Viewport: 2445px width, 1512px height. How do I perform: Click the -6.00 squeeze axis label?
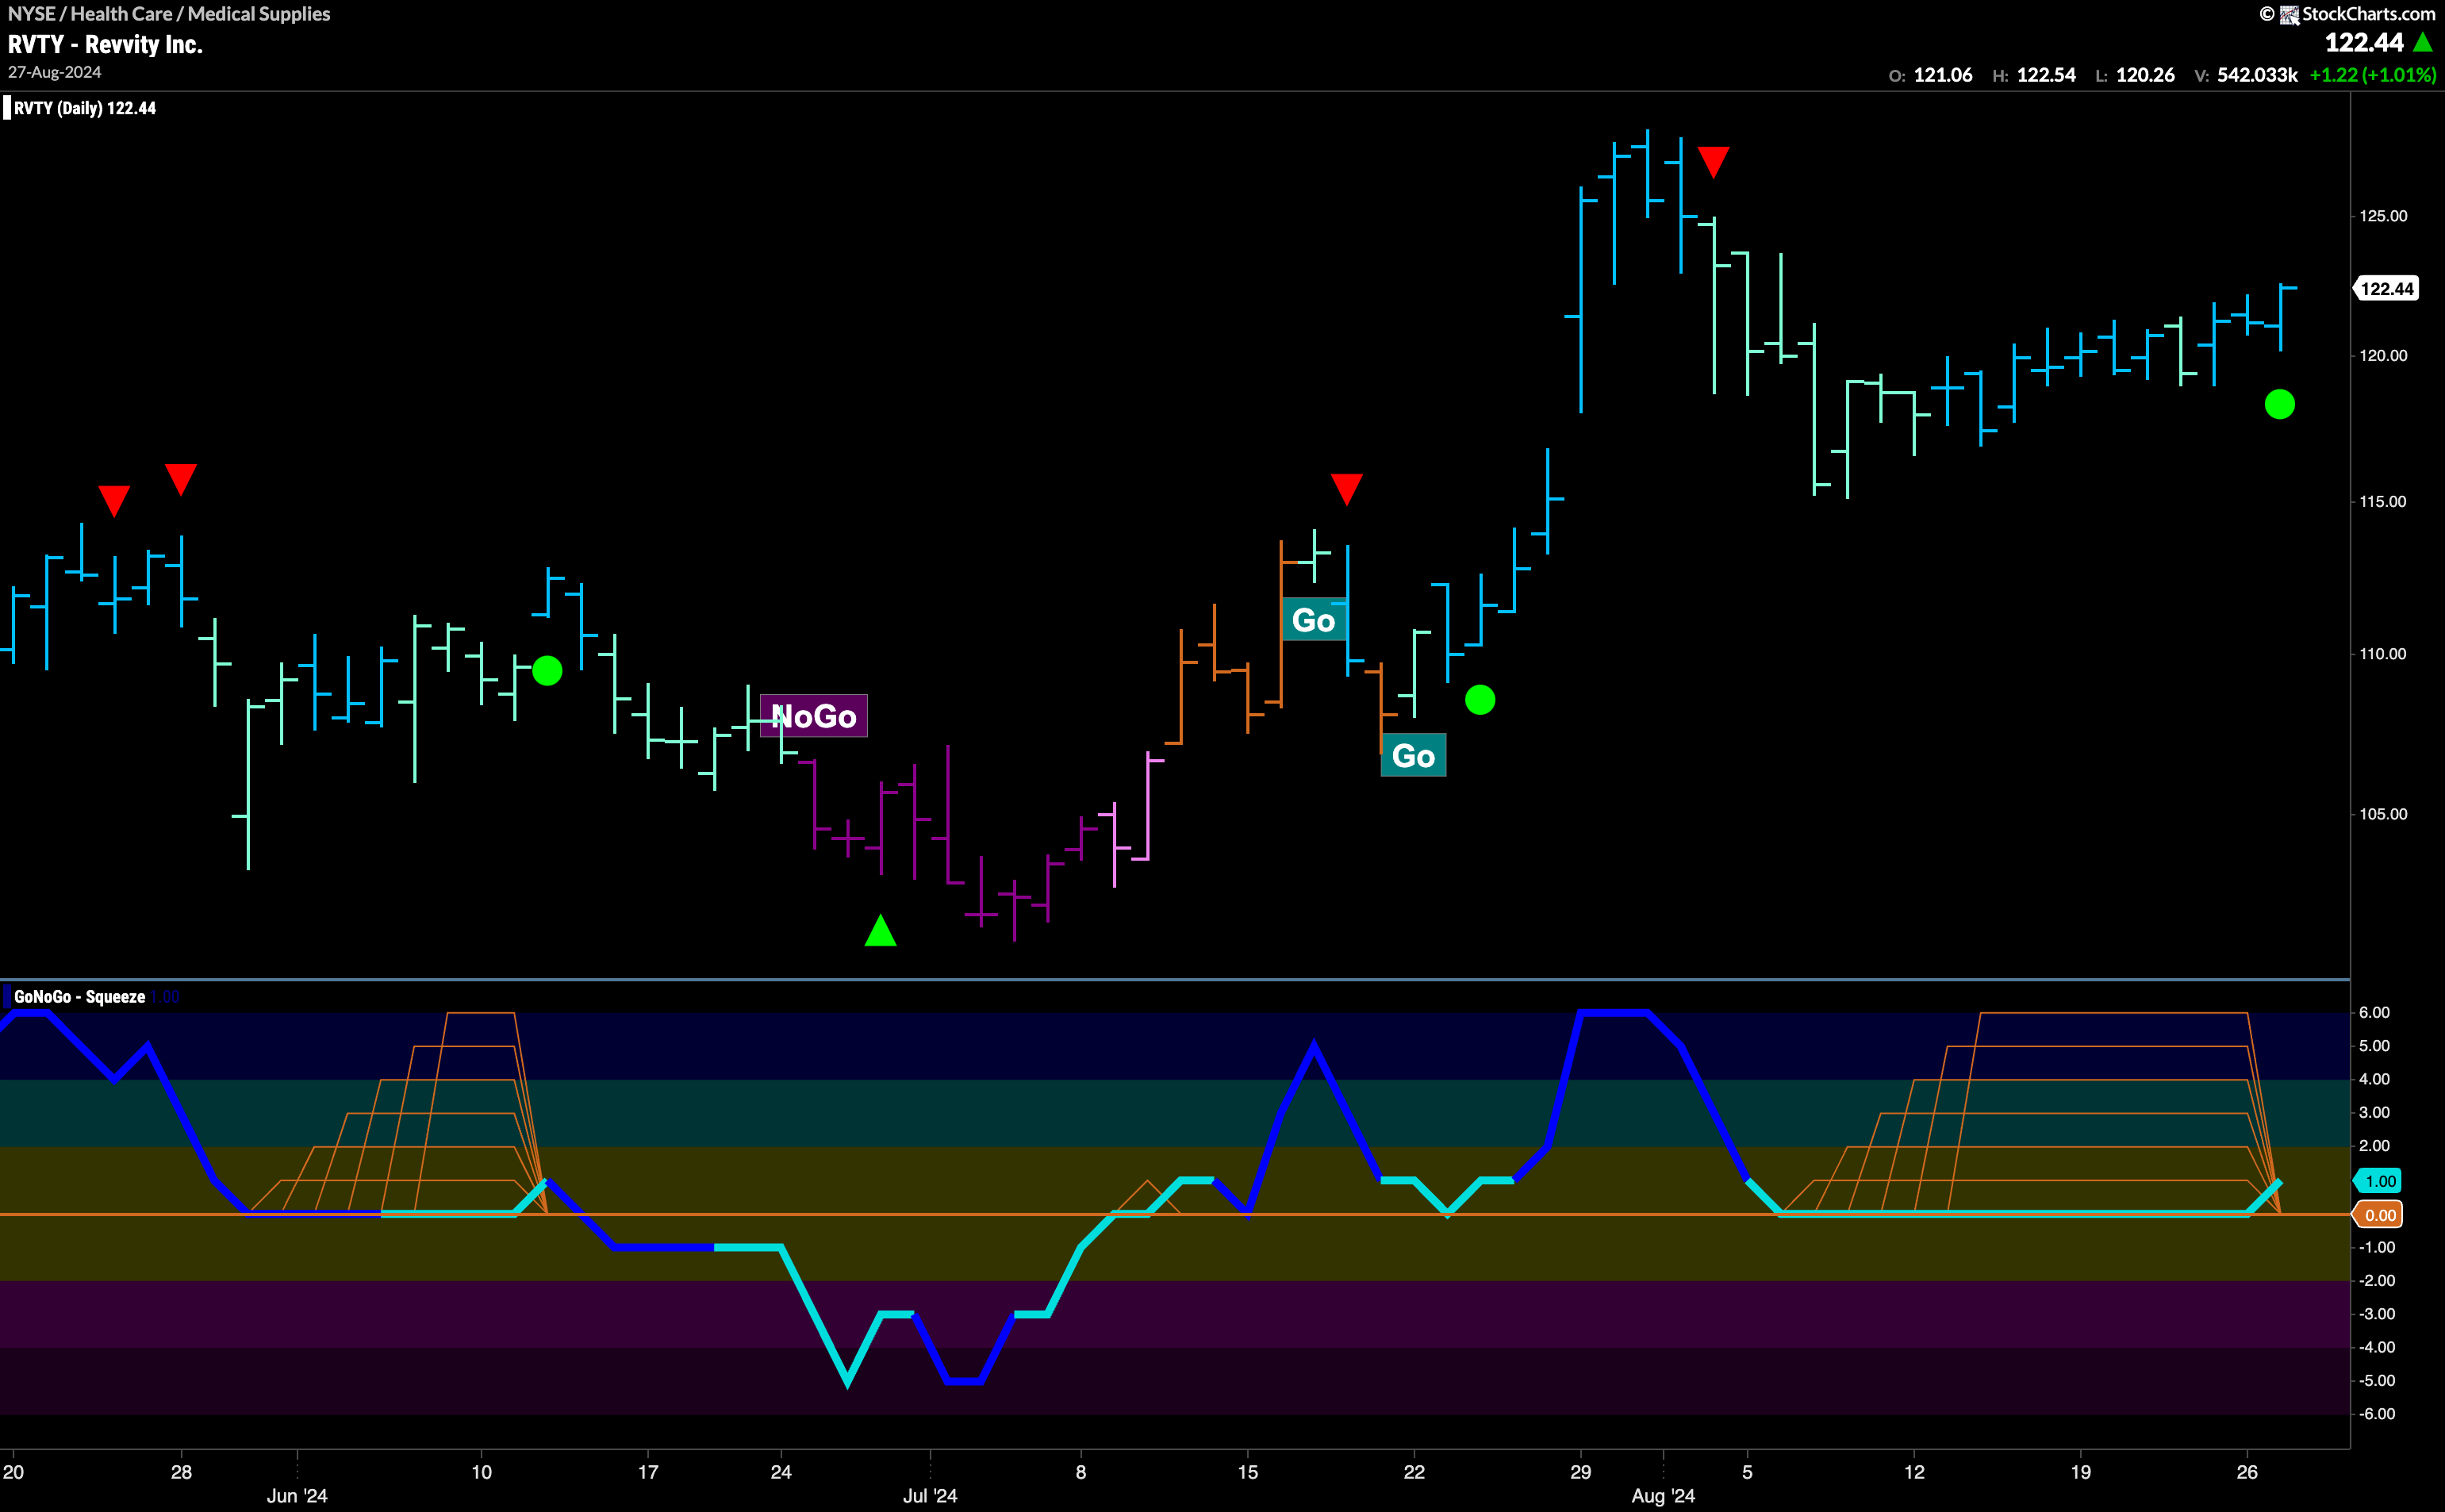coord(2376,1414)
